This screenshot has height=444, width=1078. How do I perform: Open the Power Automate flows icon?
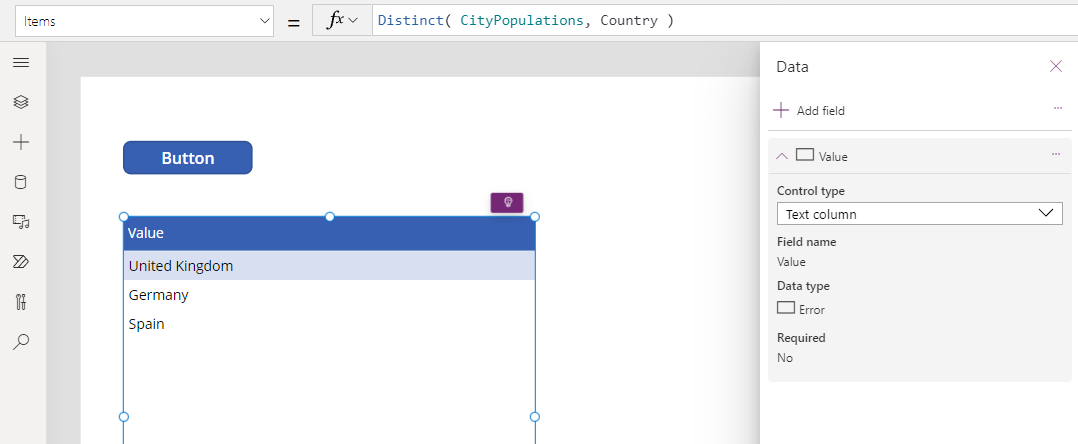coord(21,261)
